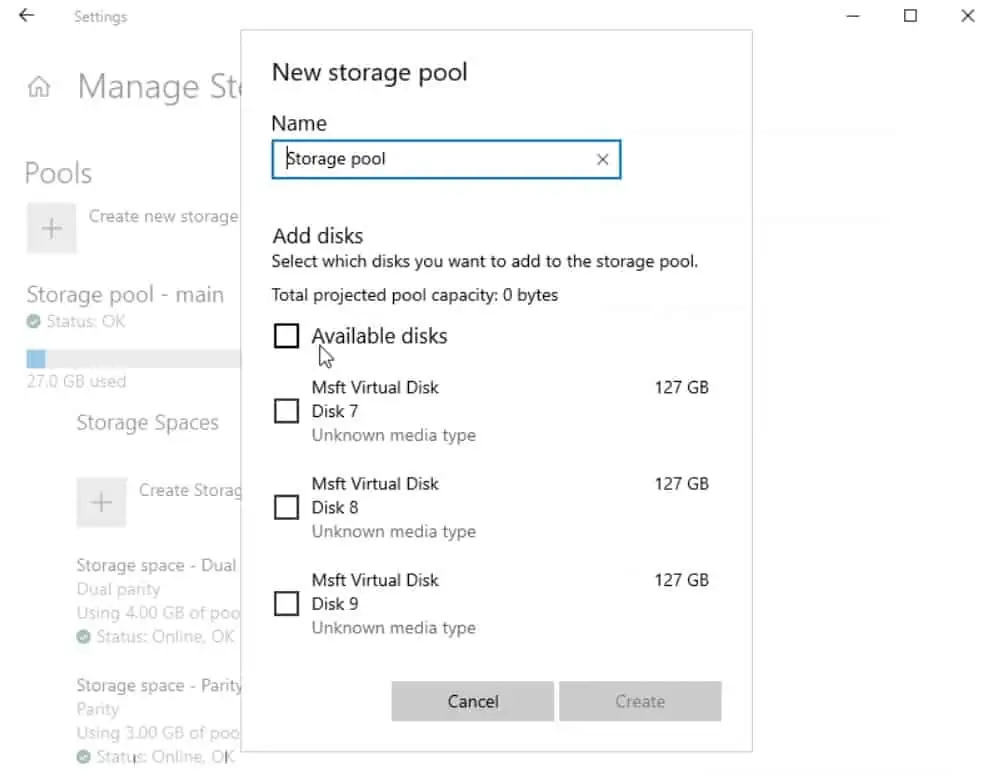Select the Storage space - Dual parity entry
Viewport: 990px width, 782px height.
tap(156, 565)
